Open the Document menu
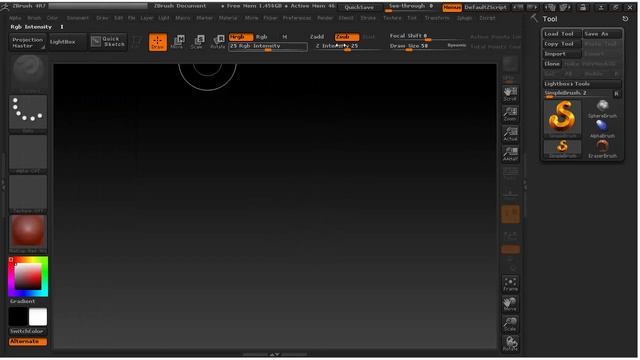This screenshot has width=640, height=360. point(78,18)
